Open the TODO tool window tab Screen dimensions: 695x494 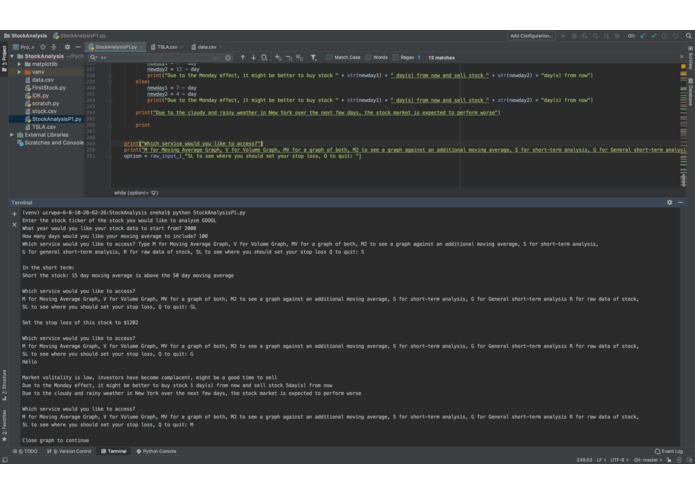coord(25,451)
